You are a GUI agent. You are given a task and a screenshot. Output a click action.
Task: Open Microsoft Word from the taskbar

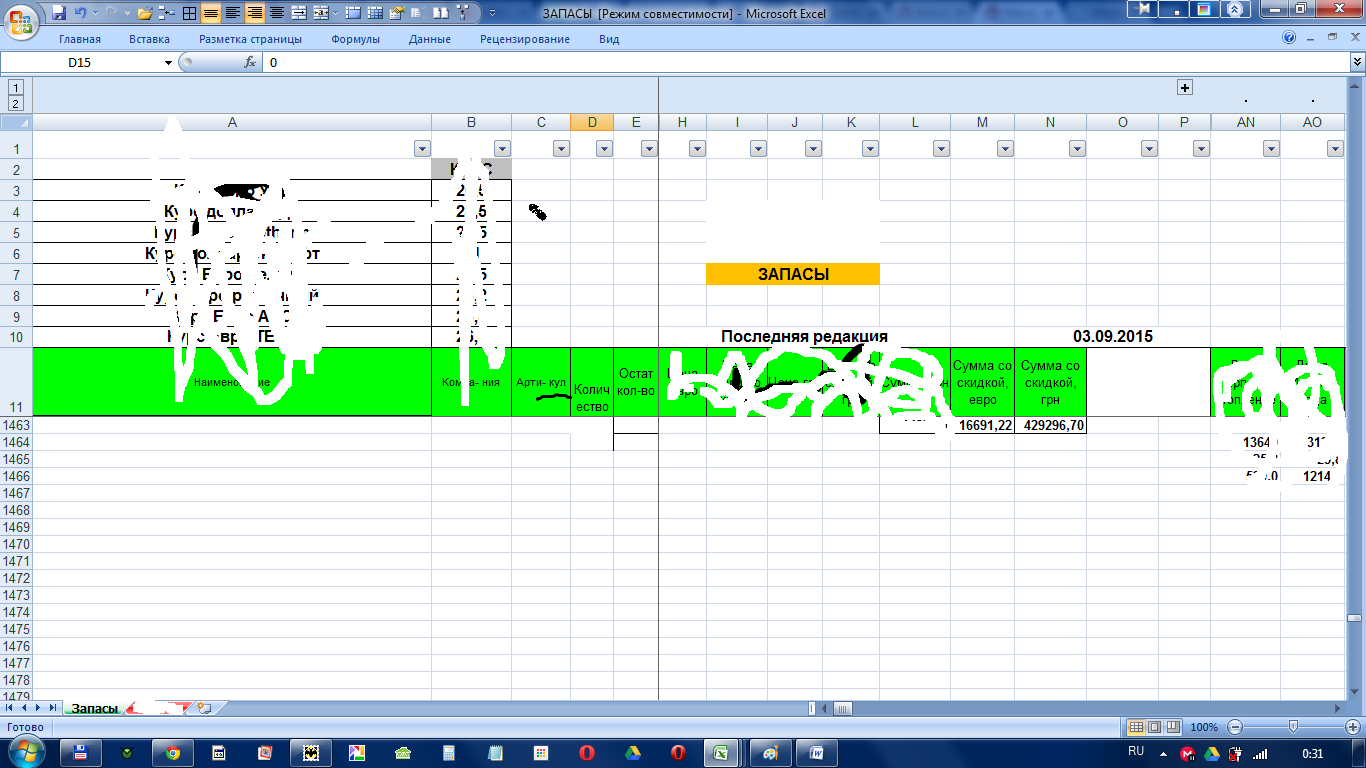coord(817,752)
